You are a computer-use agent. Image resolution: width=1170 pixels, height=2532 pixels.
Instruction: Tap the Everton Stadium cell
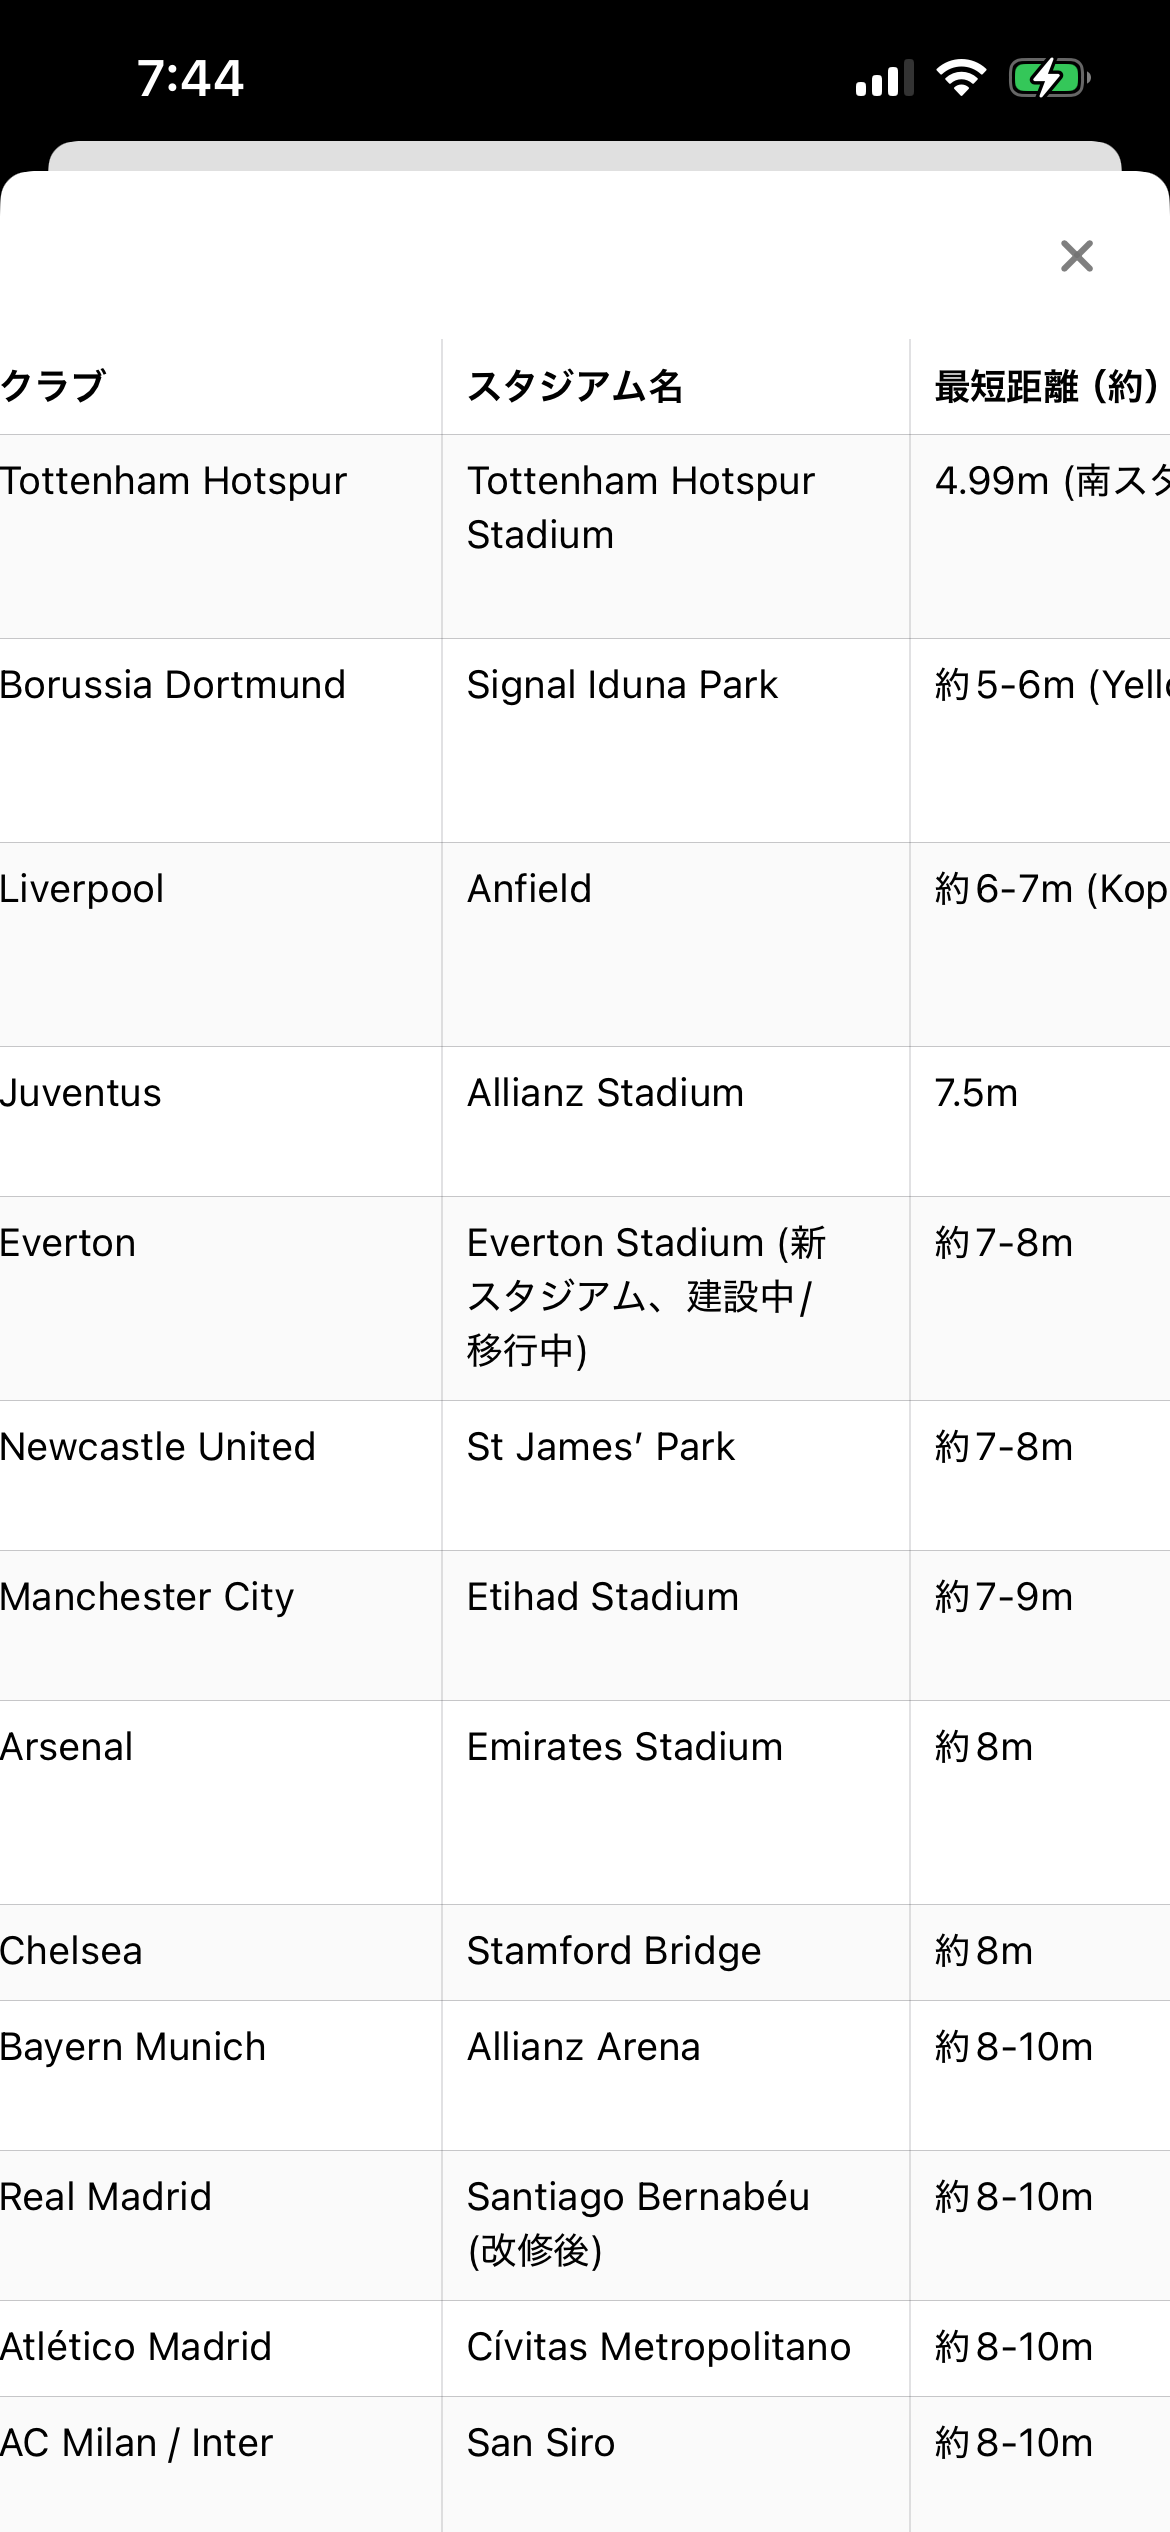(645, 1296)
